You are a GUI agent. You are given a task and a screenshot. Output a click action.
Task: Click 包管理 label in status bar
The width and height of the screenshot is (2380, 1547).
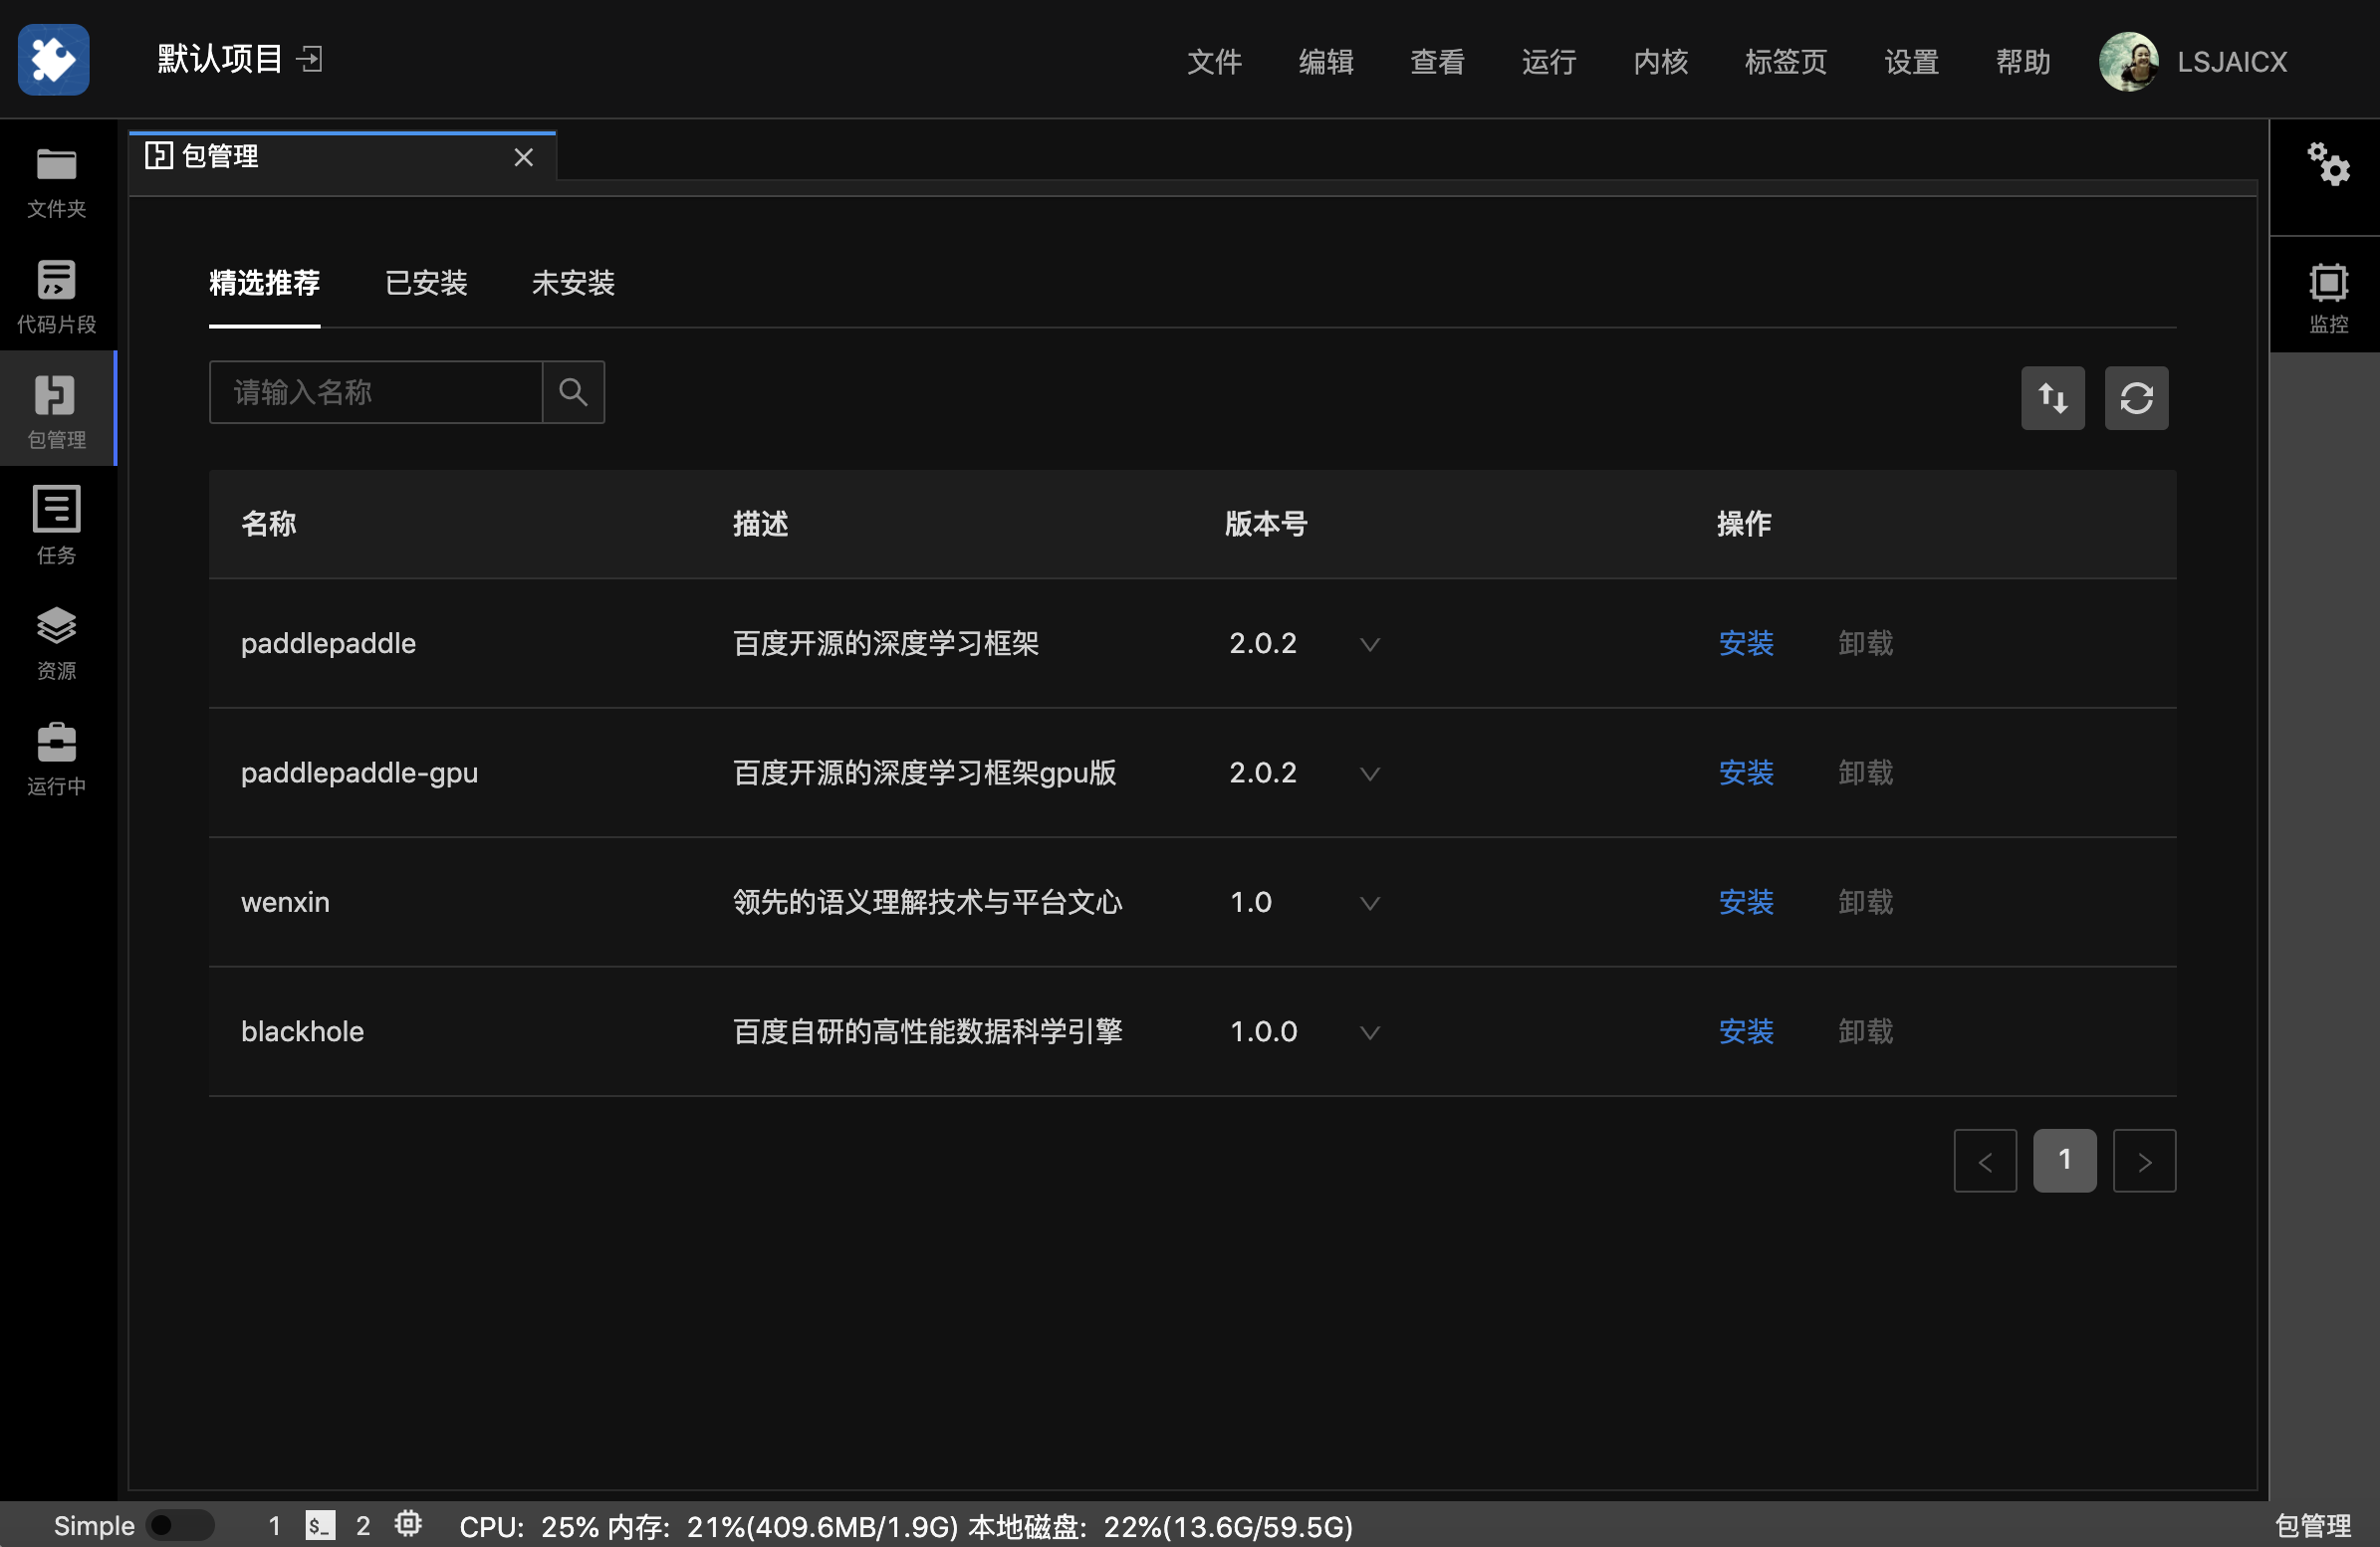tap(2313, 1527)
